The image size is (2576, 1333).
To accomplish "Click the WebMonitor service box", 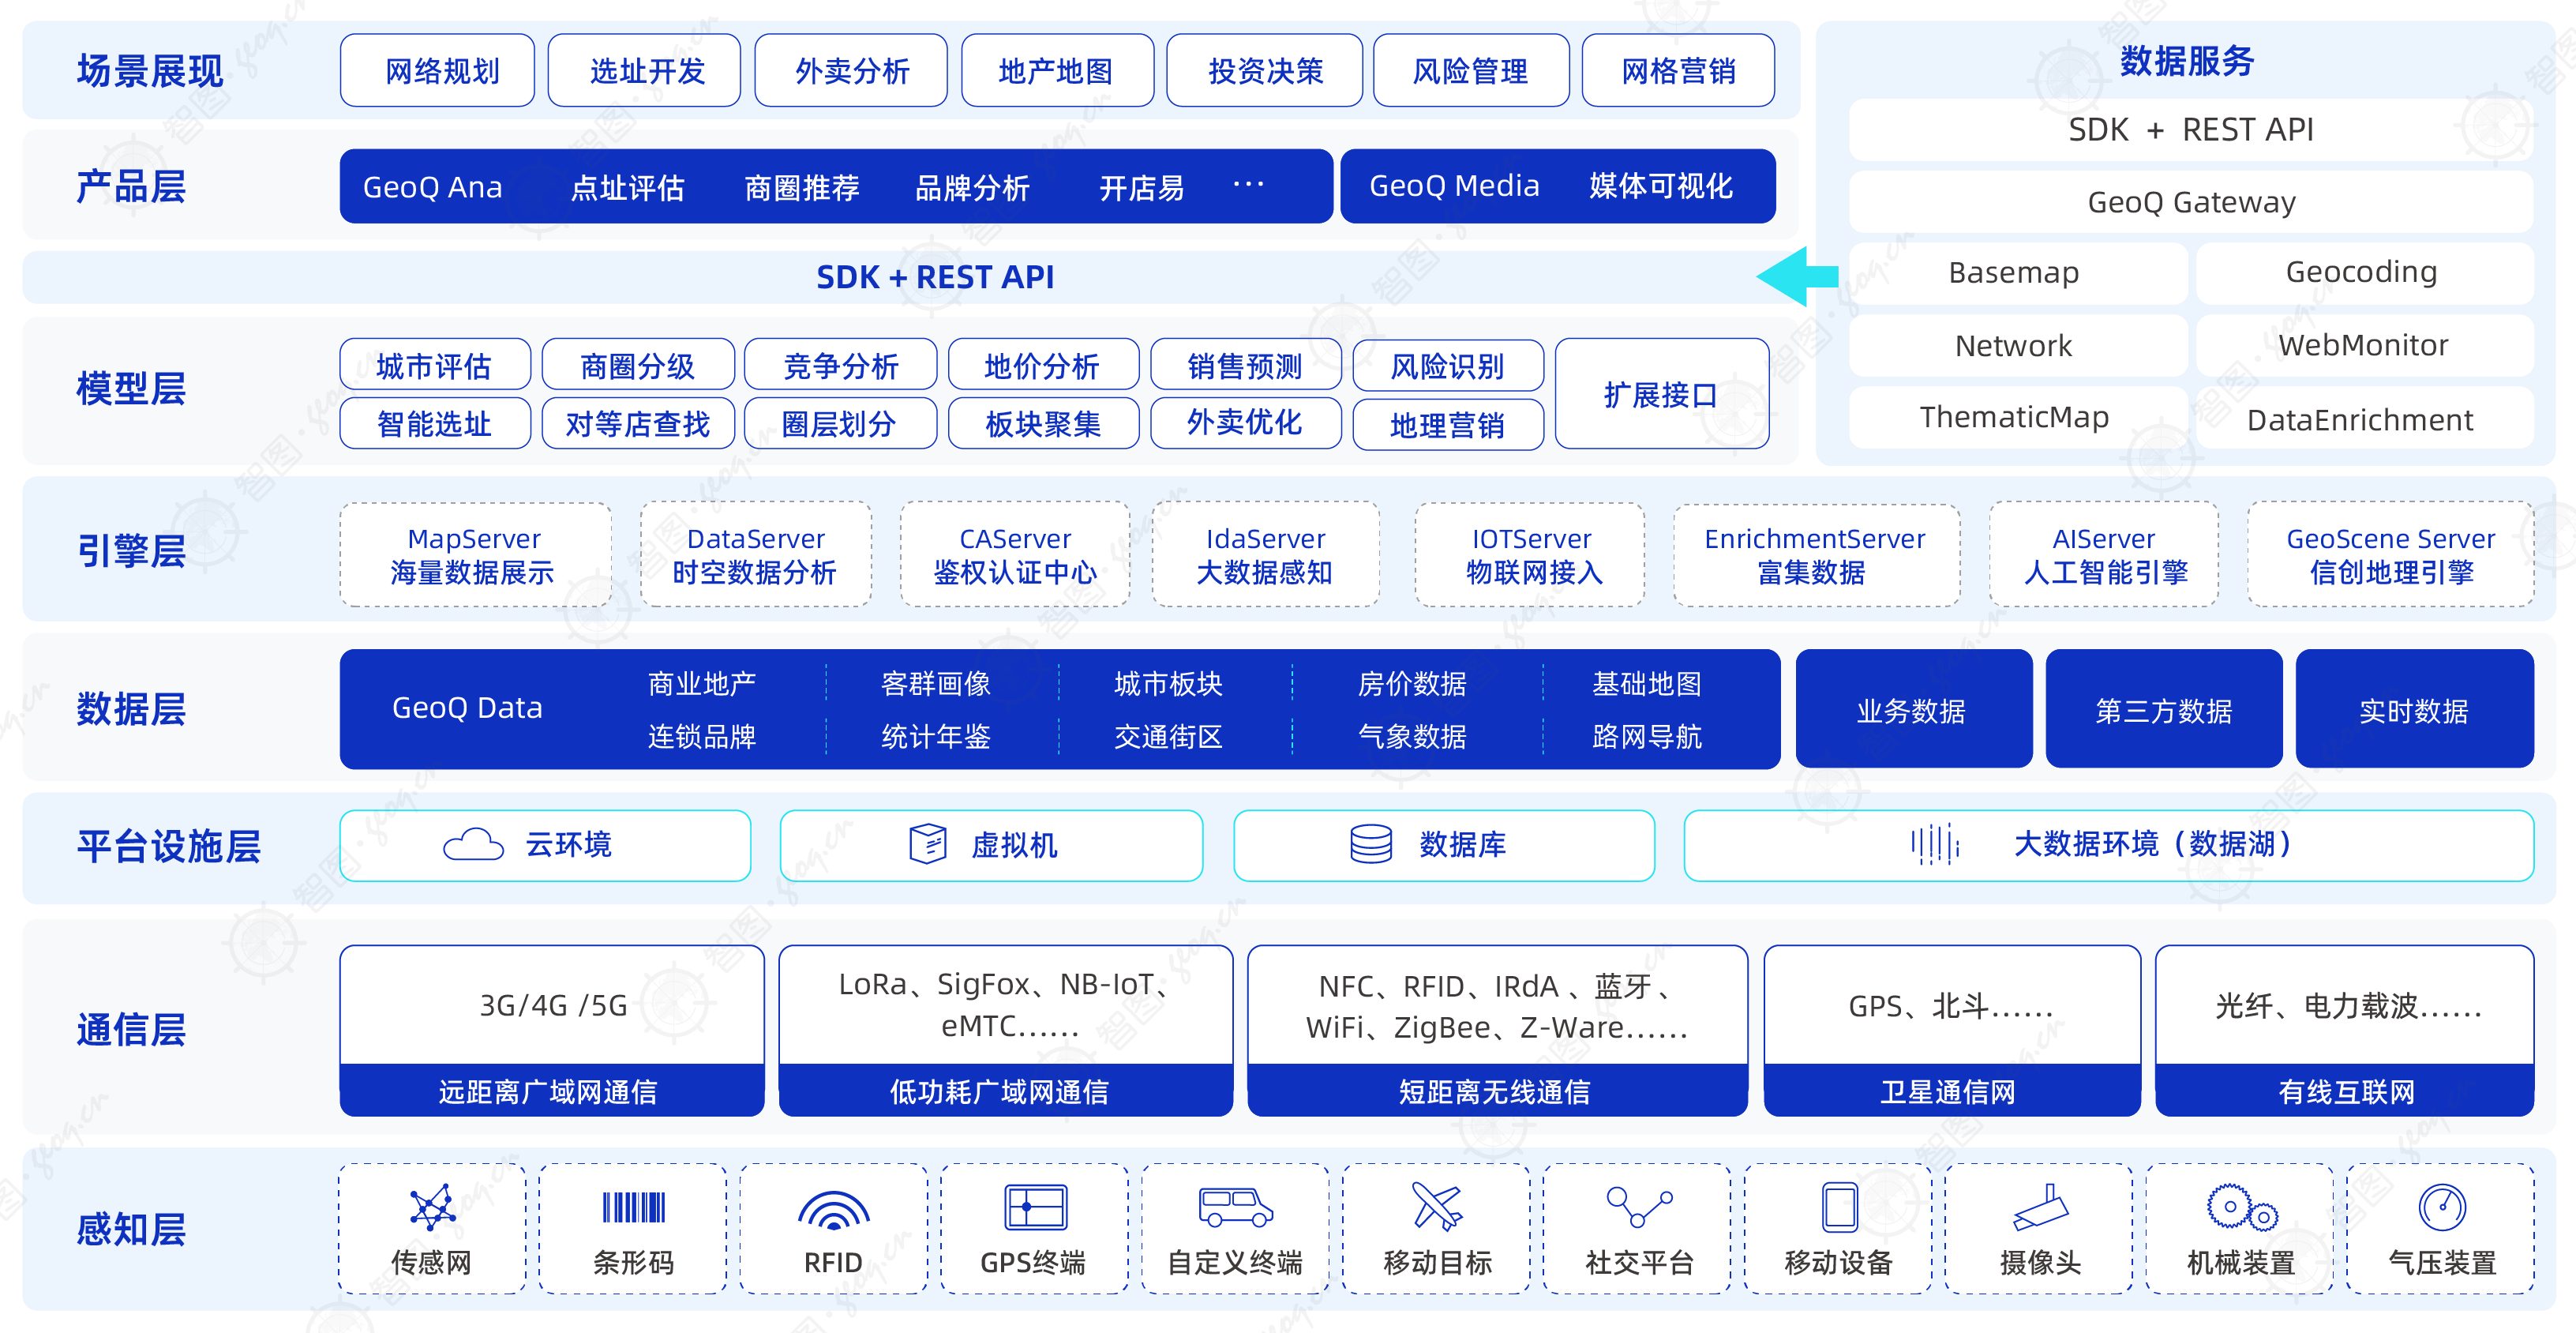I will coord(2364,345).
